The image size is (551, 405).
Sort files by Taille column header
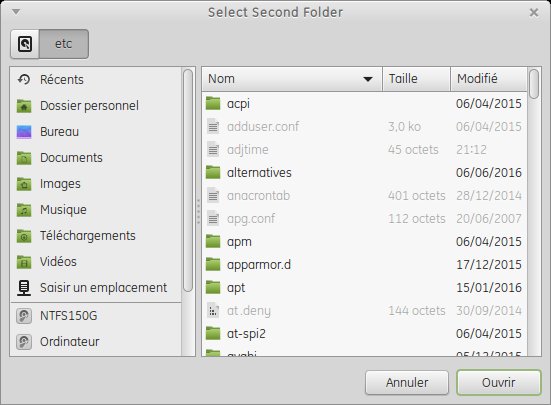[416, 79]
